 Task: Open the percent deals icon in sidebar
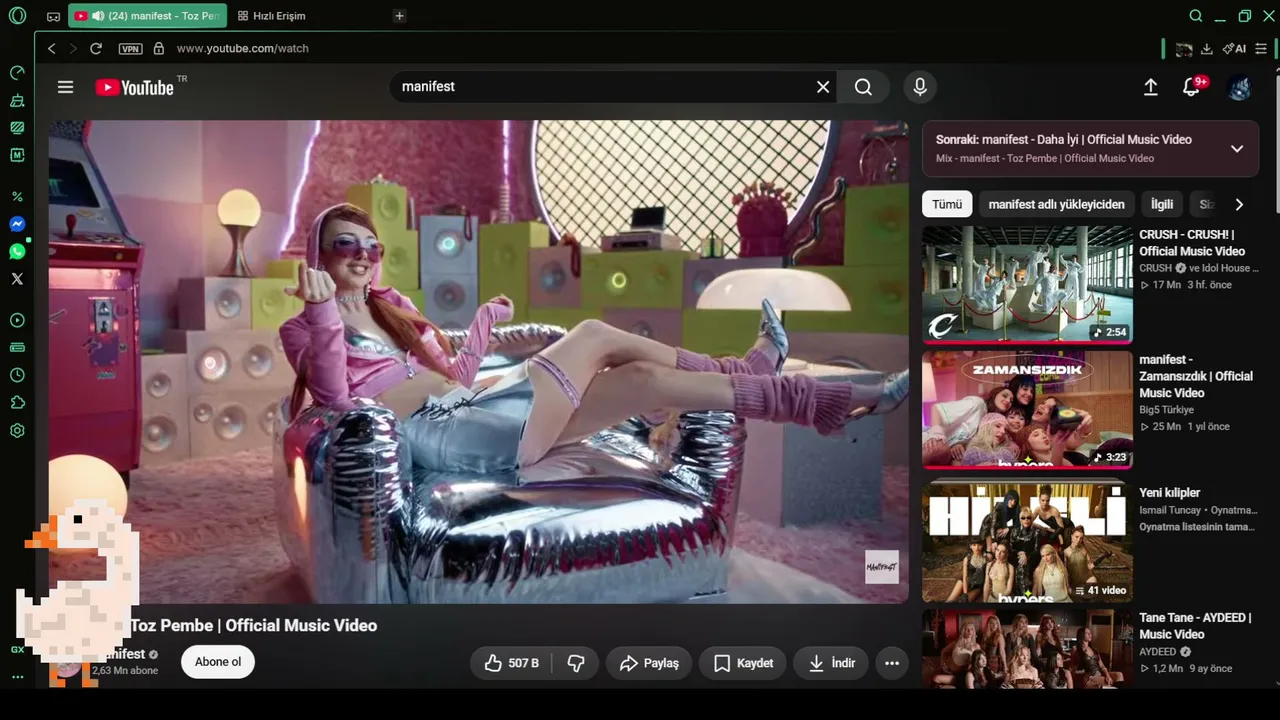(17, 197)
